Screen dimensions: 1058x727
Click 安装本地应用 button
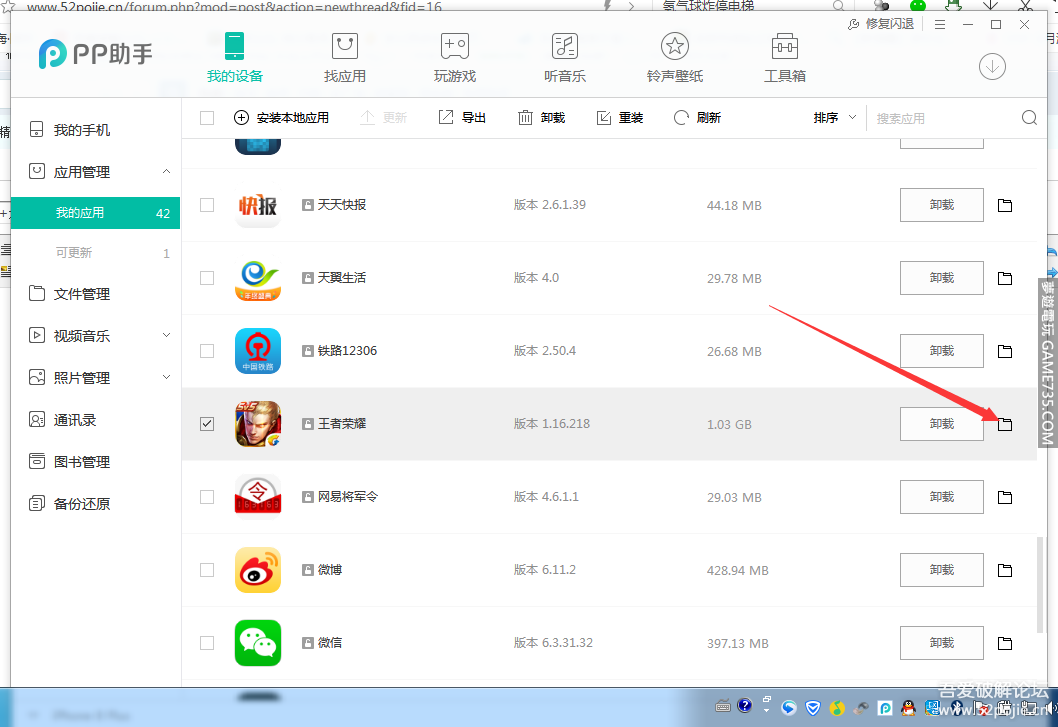tap(281, 118)
